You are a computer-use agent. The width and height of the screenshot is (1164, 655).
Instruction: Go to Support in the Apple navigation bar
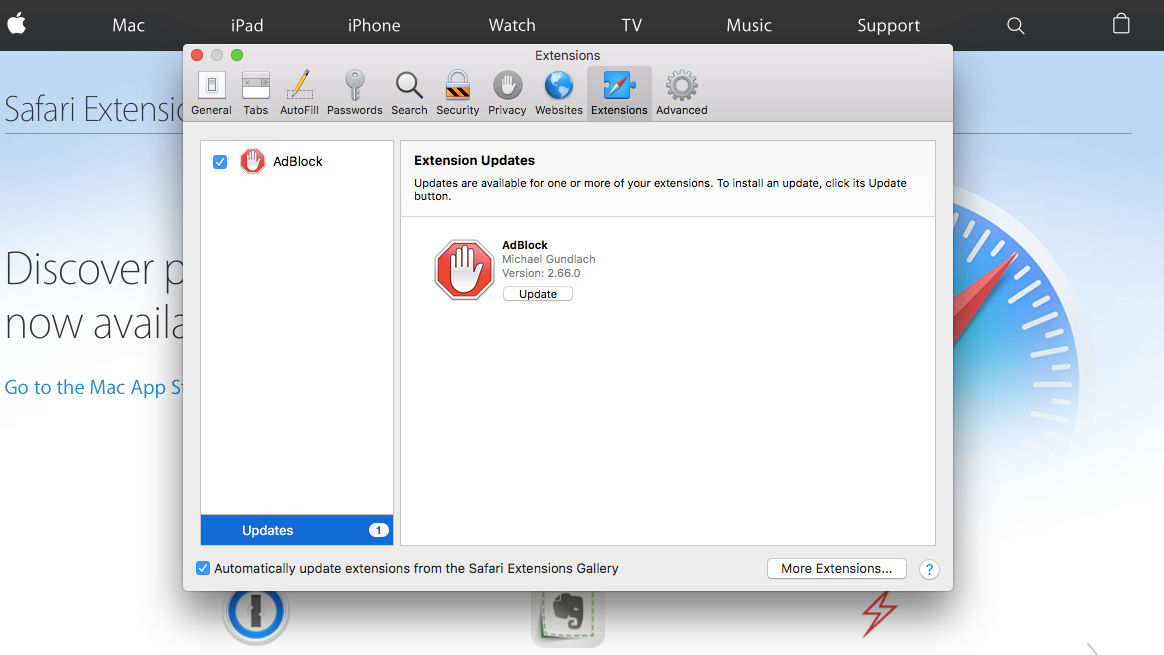point(889,25)
